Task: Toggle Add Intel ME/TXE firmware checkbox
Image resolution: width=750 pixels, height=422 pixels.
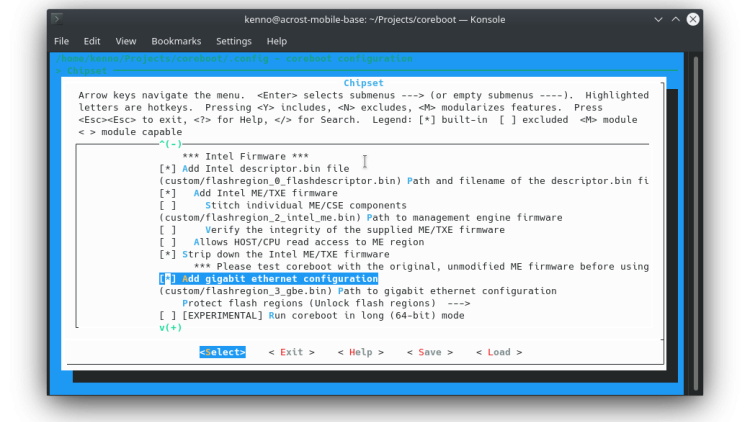Action: click(167, 193)
